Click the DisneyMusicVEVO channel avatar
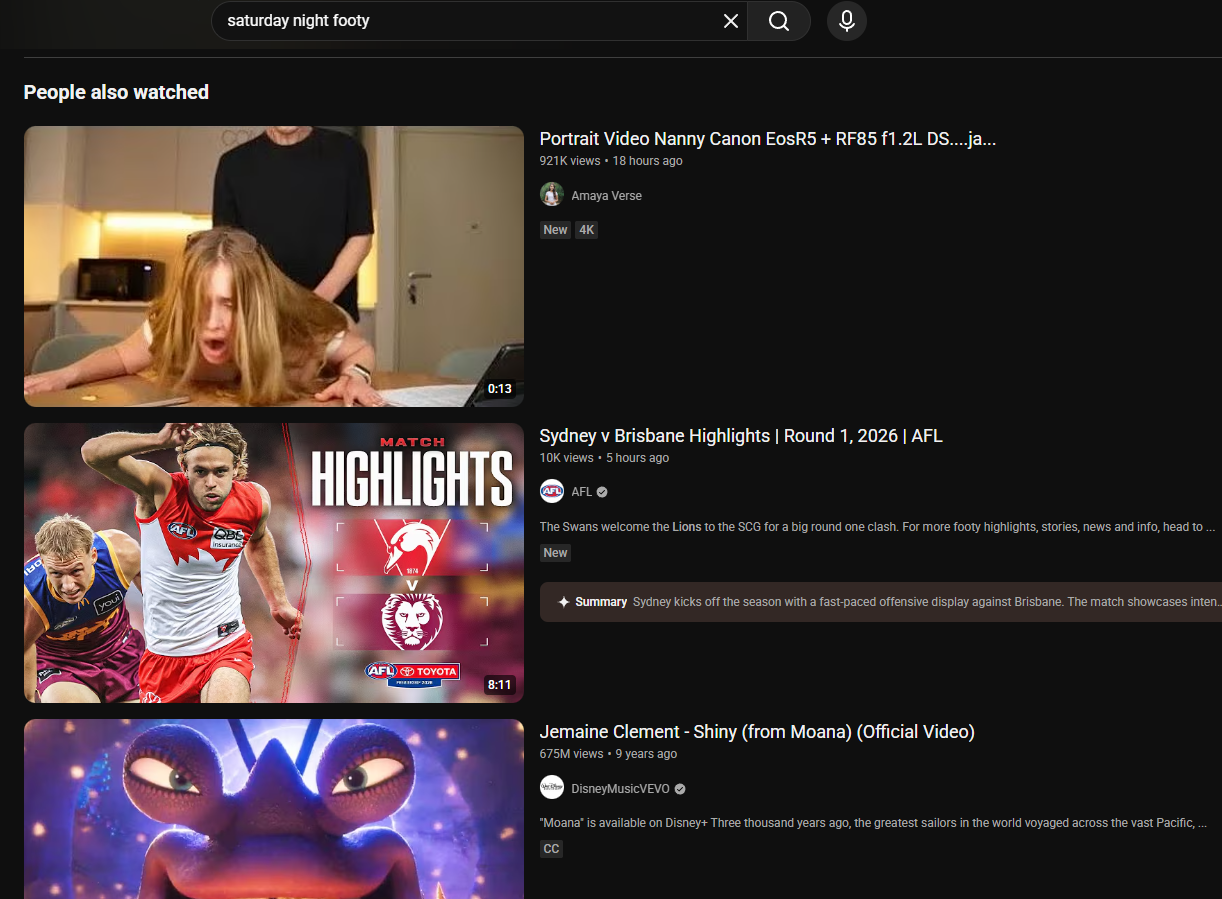 pos(552,789)
